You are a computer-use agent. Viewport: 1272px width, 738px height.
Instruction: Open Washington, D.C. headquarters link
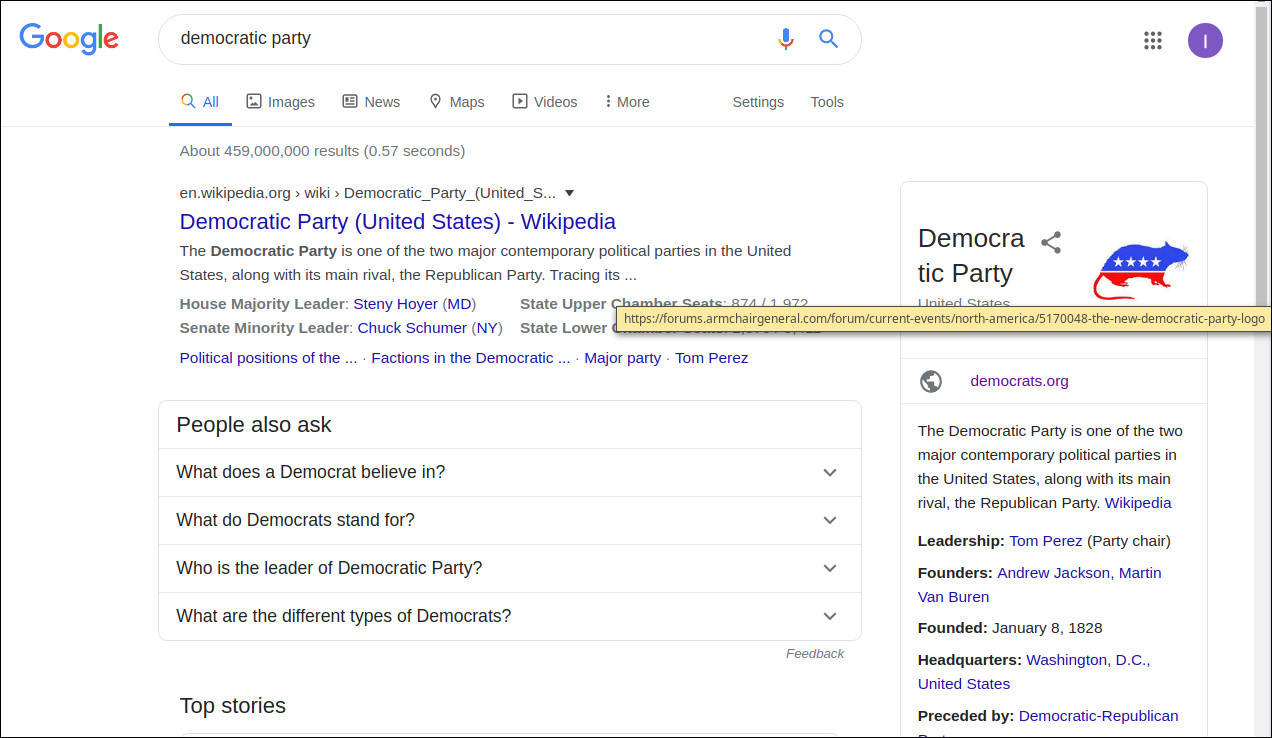1088,660
